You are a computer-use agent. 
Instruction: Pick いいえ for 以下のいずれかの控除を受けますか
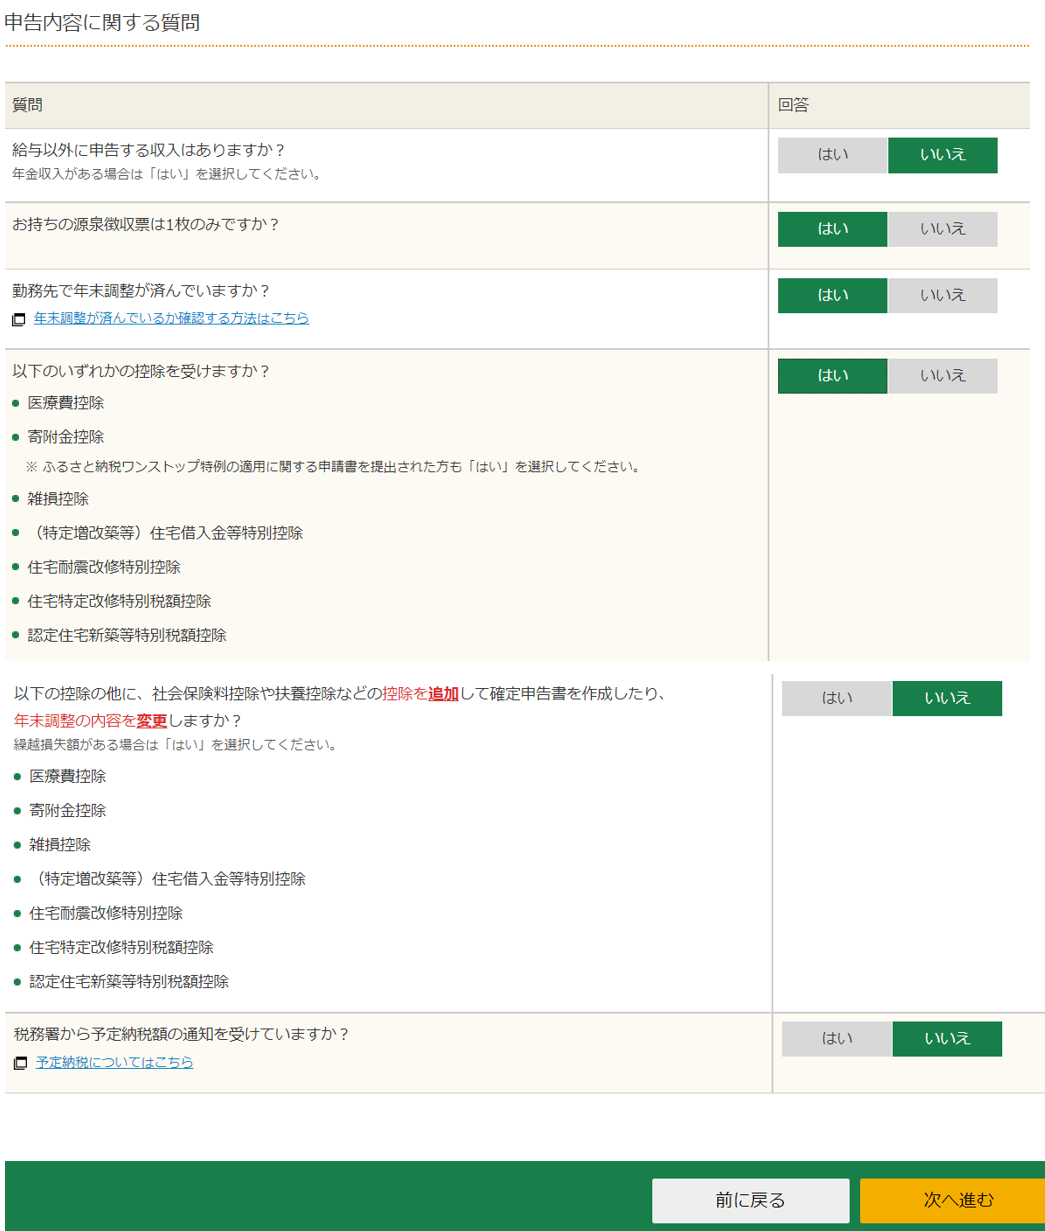(942, 376)
